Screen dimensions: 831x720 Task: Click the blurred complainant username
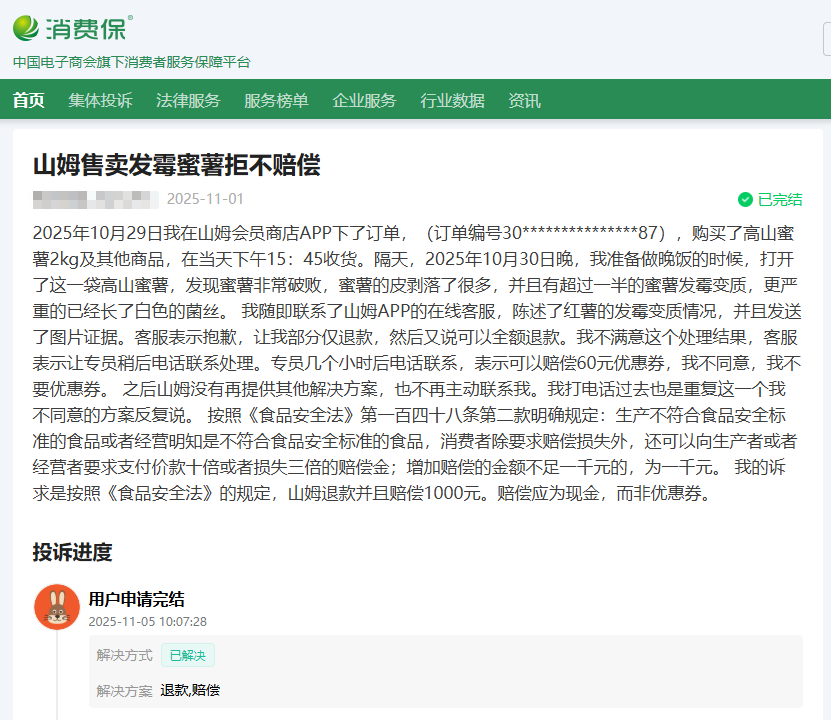coord(95,199)
